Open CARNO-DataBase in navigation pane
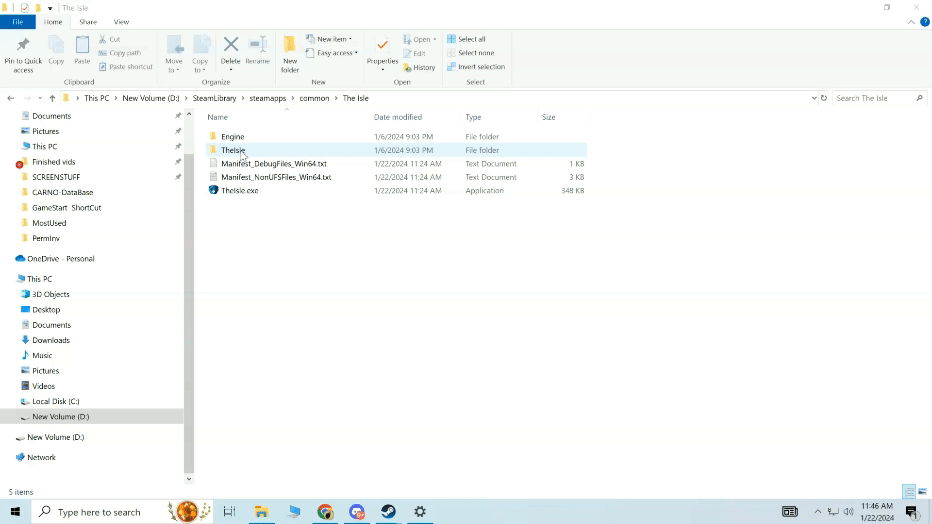This screenshot has width=932, height=524. pyautogui.click(x=62, y=192)
